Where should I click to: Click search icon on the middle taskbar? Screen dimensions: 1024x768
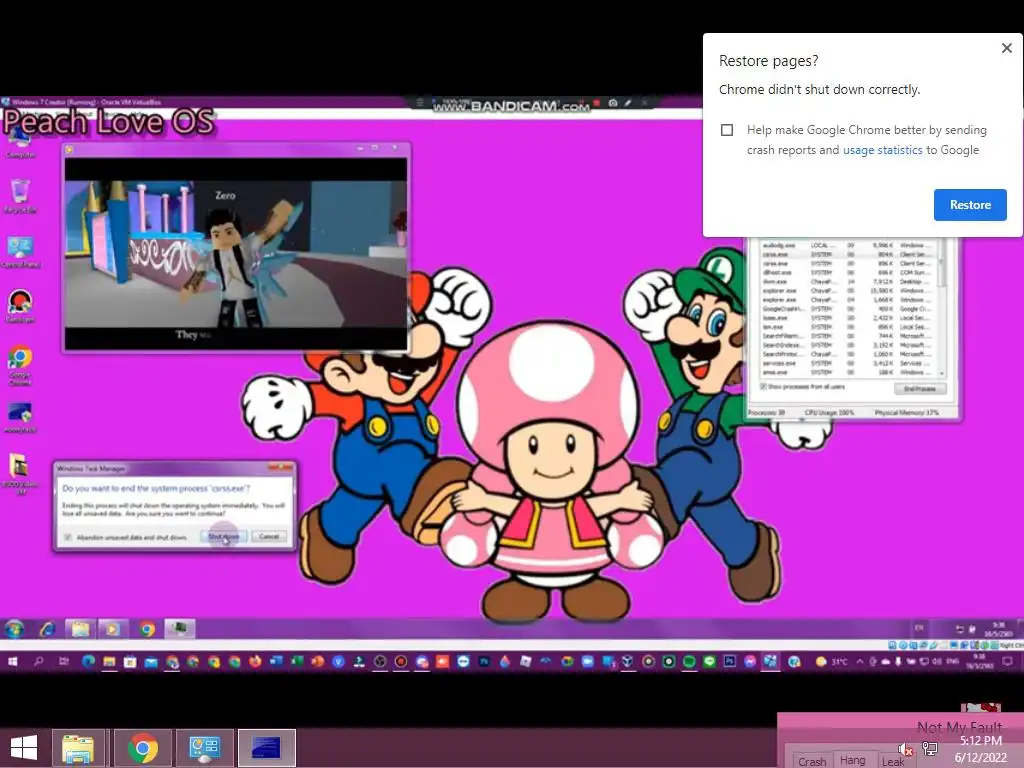coord(39,662)
